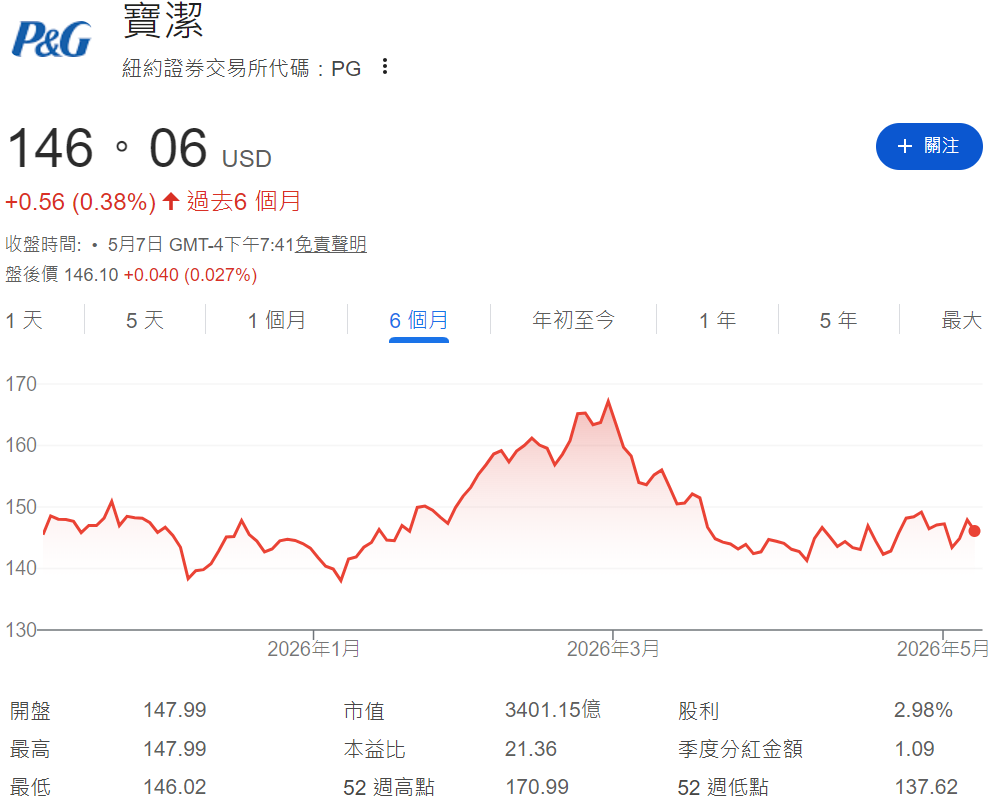Click the 52 週低點 value 137.62
This screenshot has width=996, height=798.
(926, 787)
